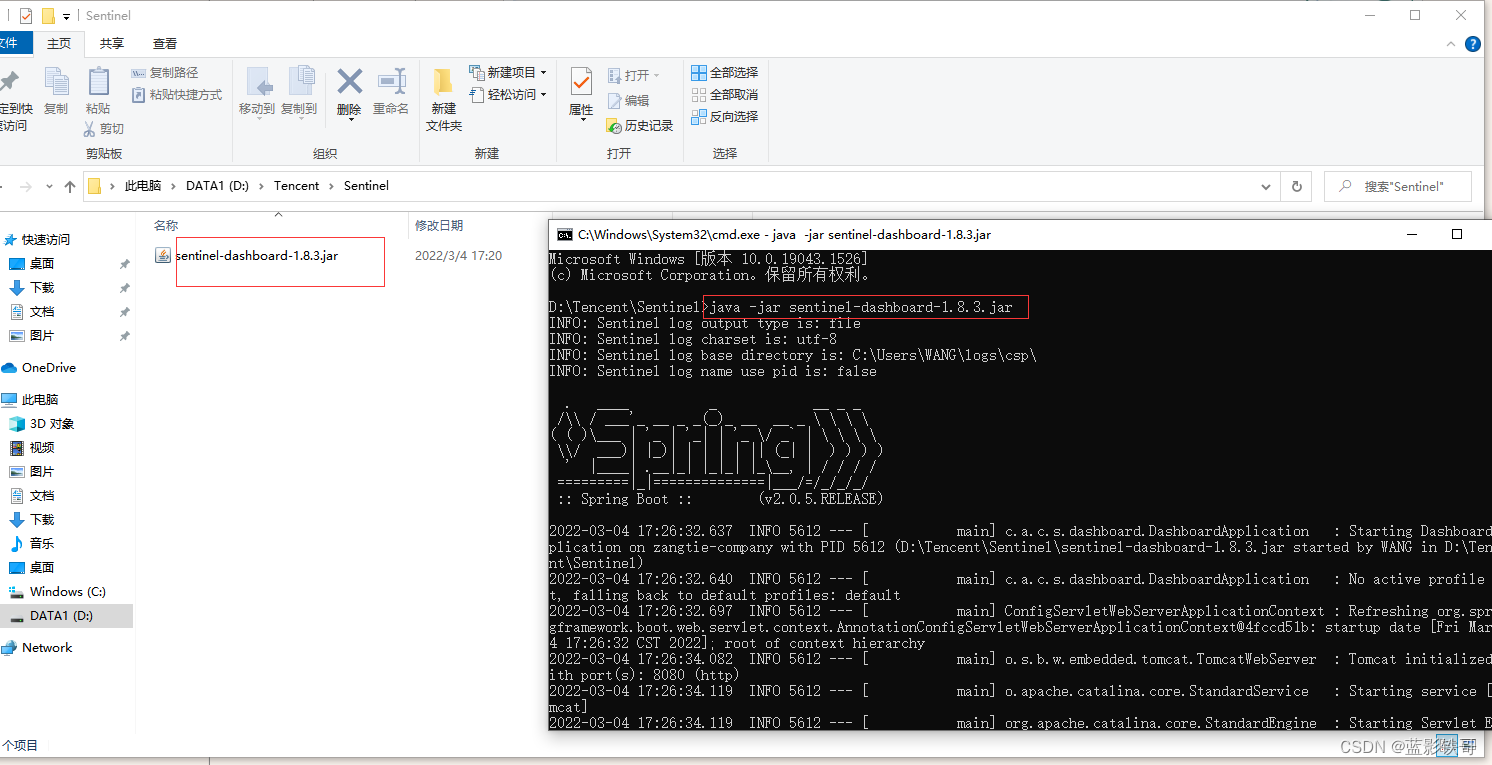Screen dimensions: 1492x765
Task: Select the sentinel-dashboard-1.8.3.jar file
Action: click(x=246, y=256)
